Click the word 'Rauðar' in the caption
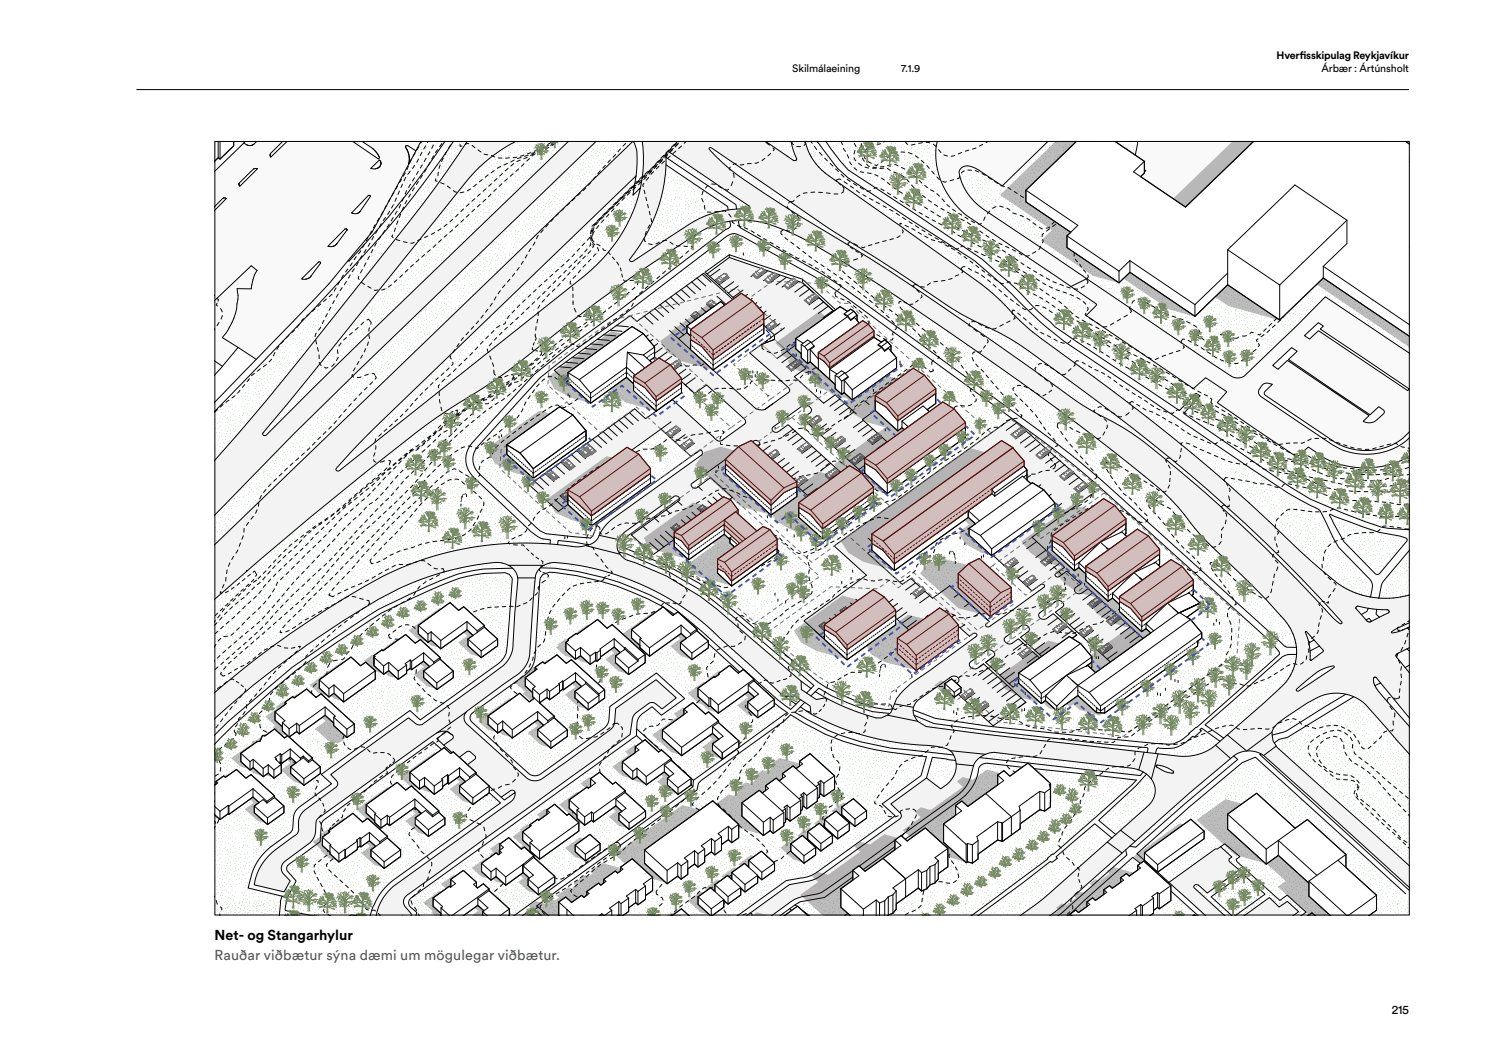 pos(236,955)
